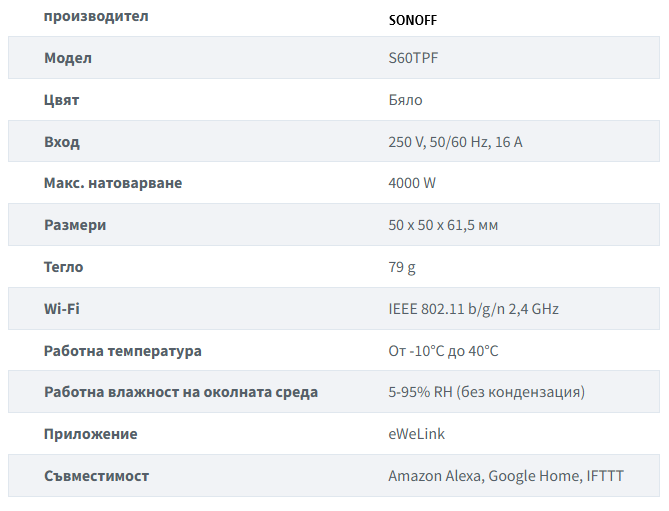Select the Amazon Alexa, Google Home, IFTTT text
The height and width of the screenshot is (511, 669).
coord(505,476)
